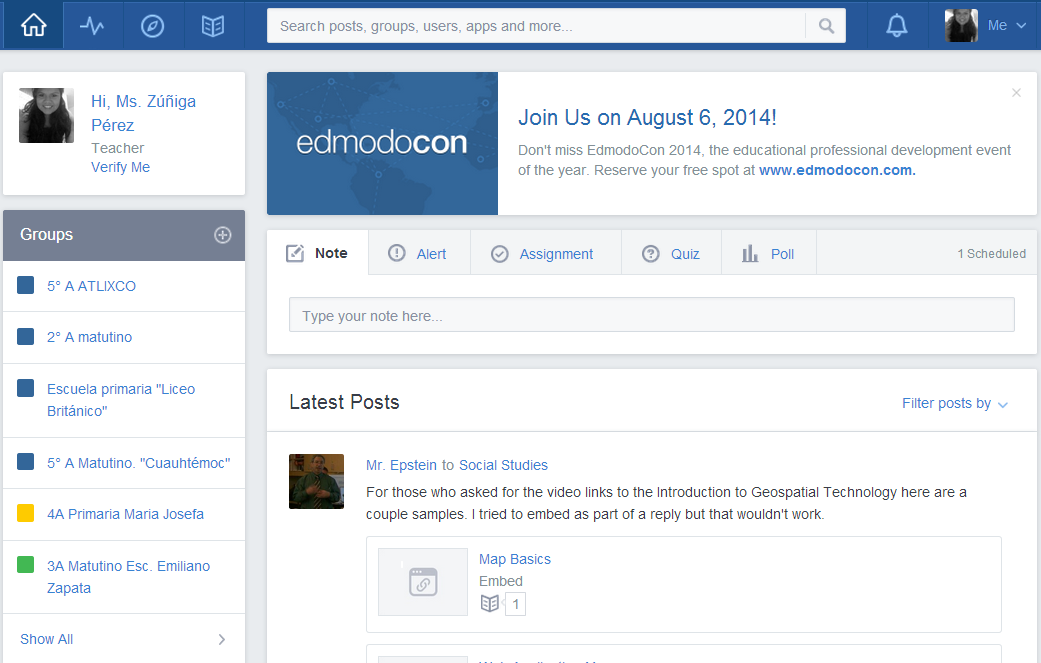Open the Social Studies group link
The image size is (1041, 663).
pos(503,465)
